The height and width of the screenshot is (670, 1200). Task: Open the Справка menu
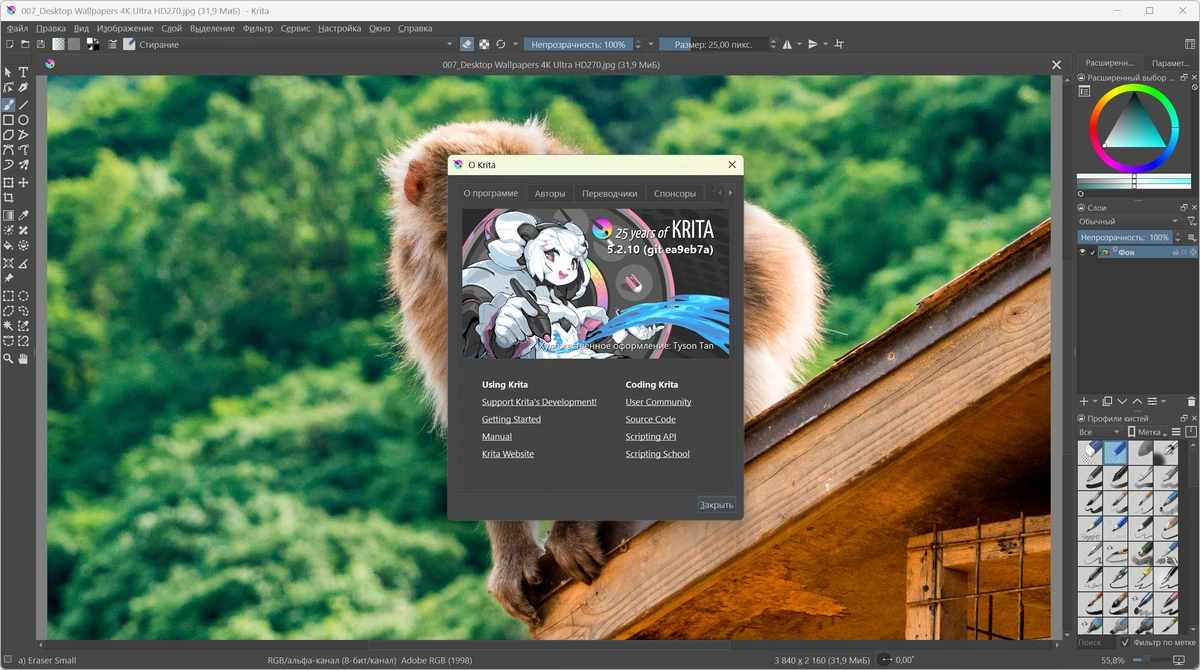point(415,28)
